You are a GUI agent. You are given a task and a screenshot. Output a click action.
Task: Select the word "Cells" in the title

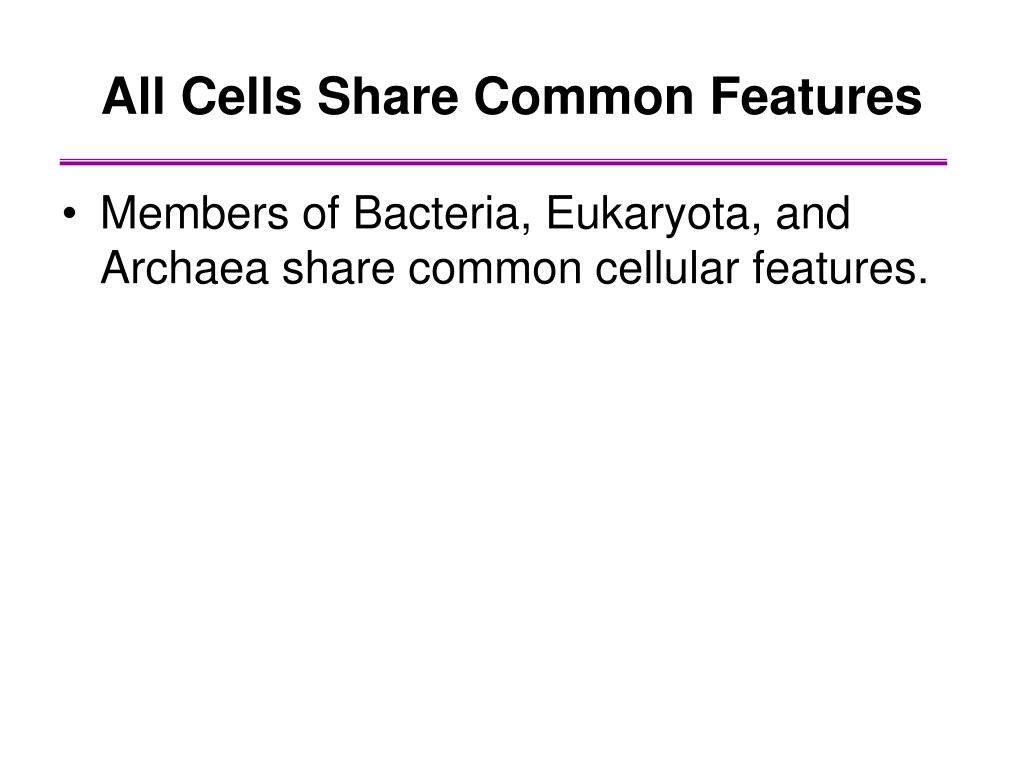[x=241, y=96]
